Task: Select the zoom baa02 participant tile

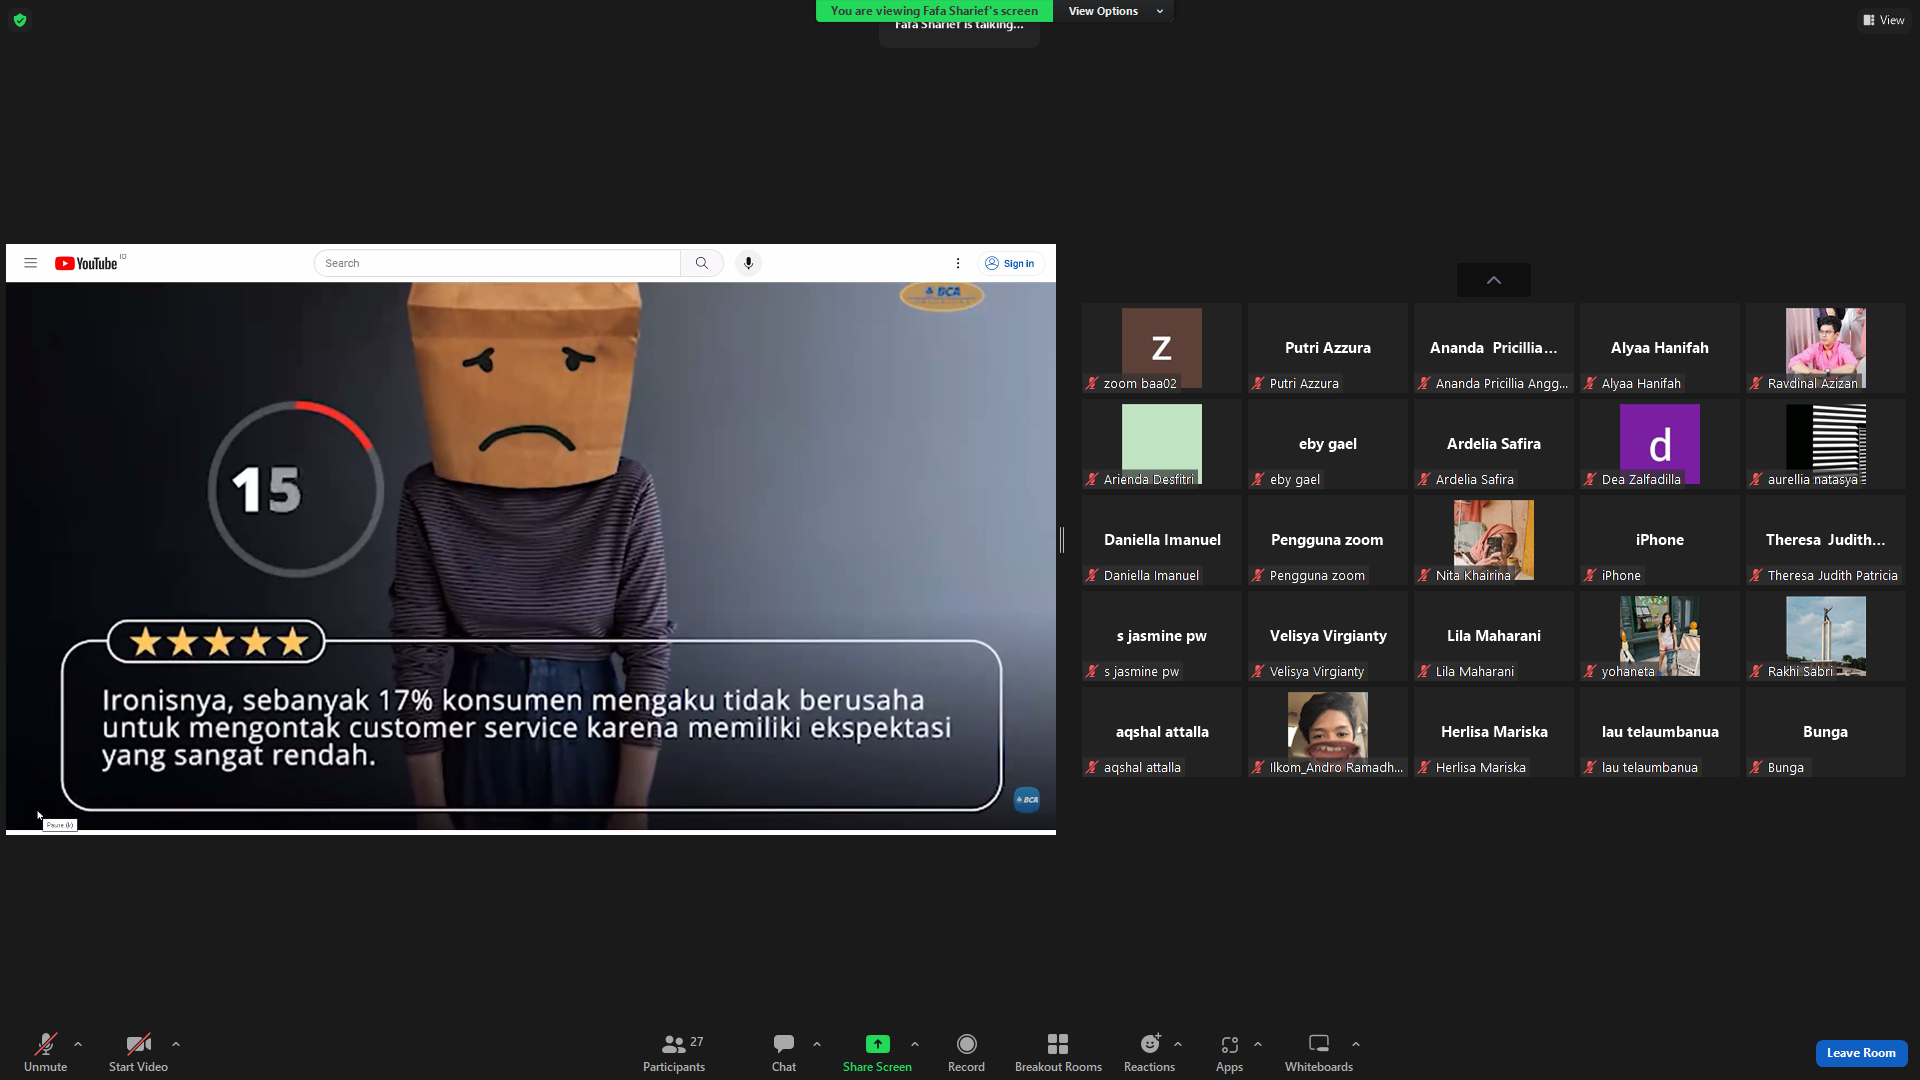Action: coord(1162,348)
